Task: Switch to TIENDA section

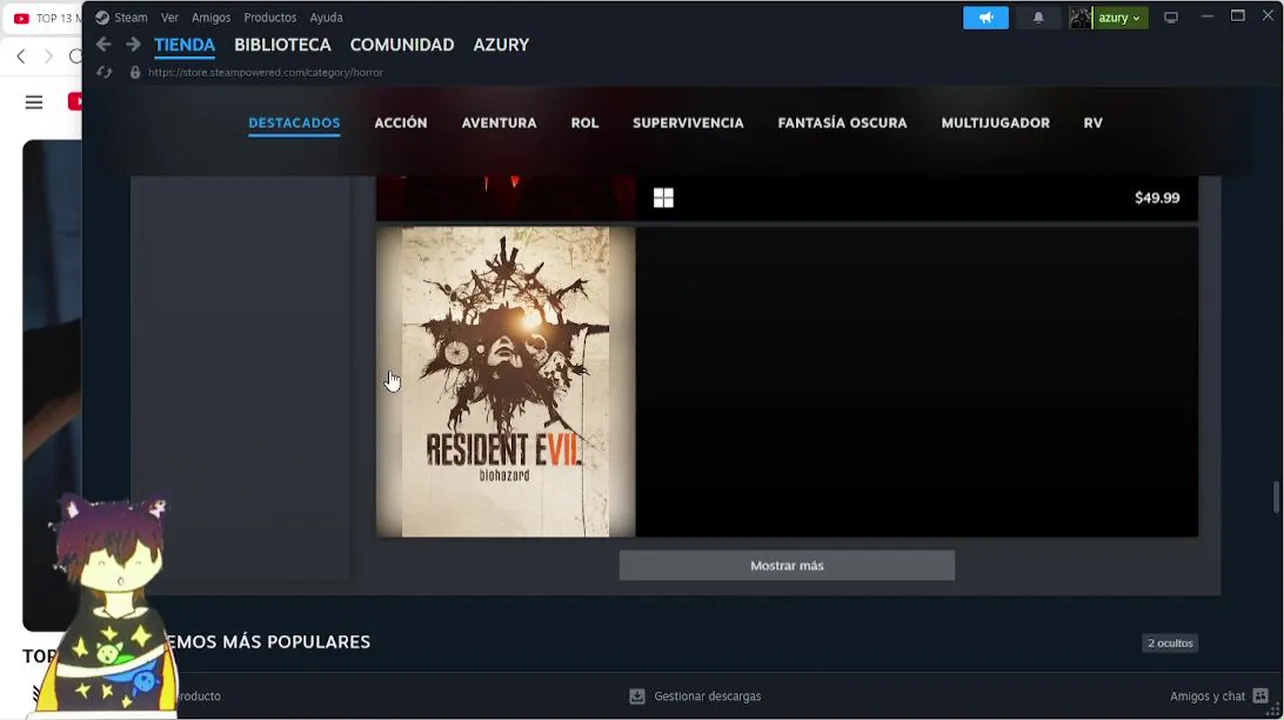Action: click(x=185, y=45)
